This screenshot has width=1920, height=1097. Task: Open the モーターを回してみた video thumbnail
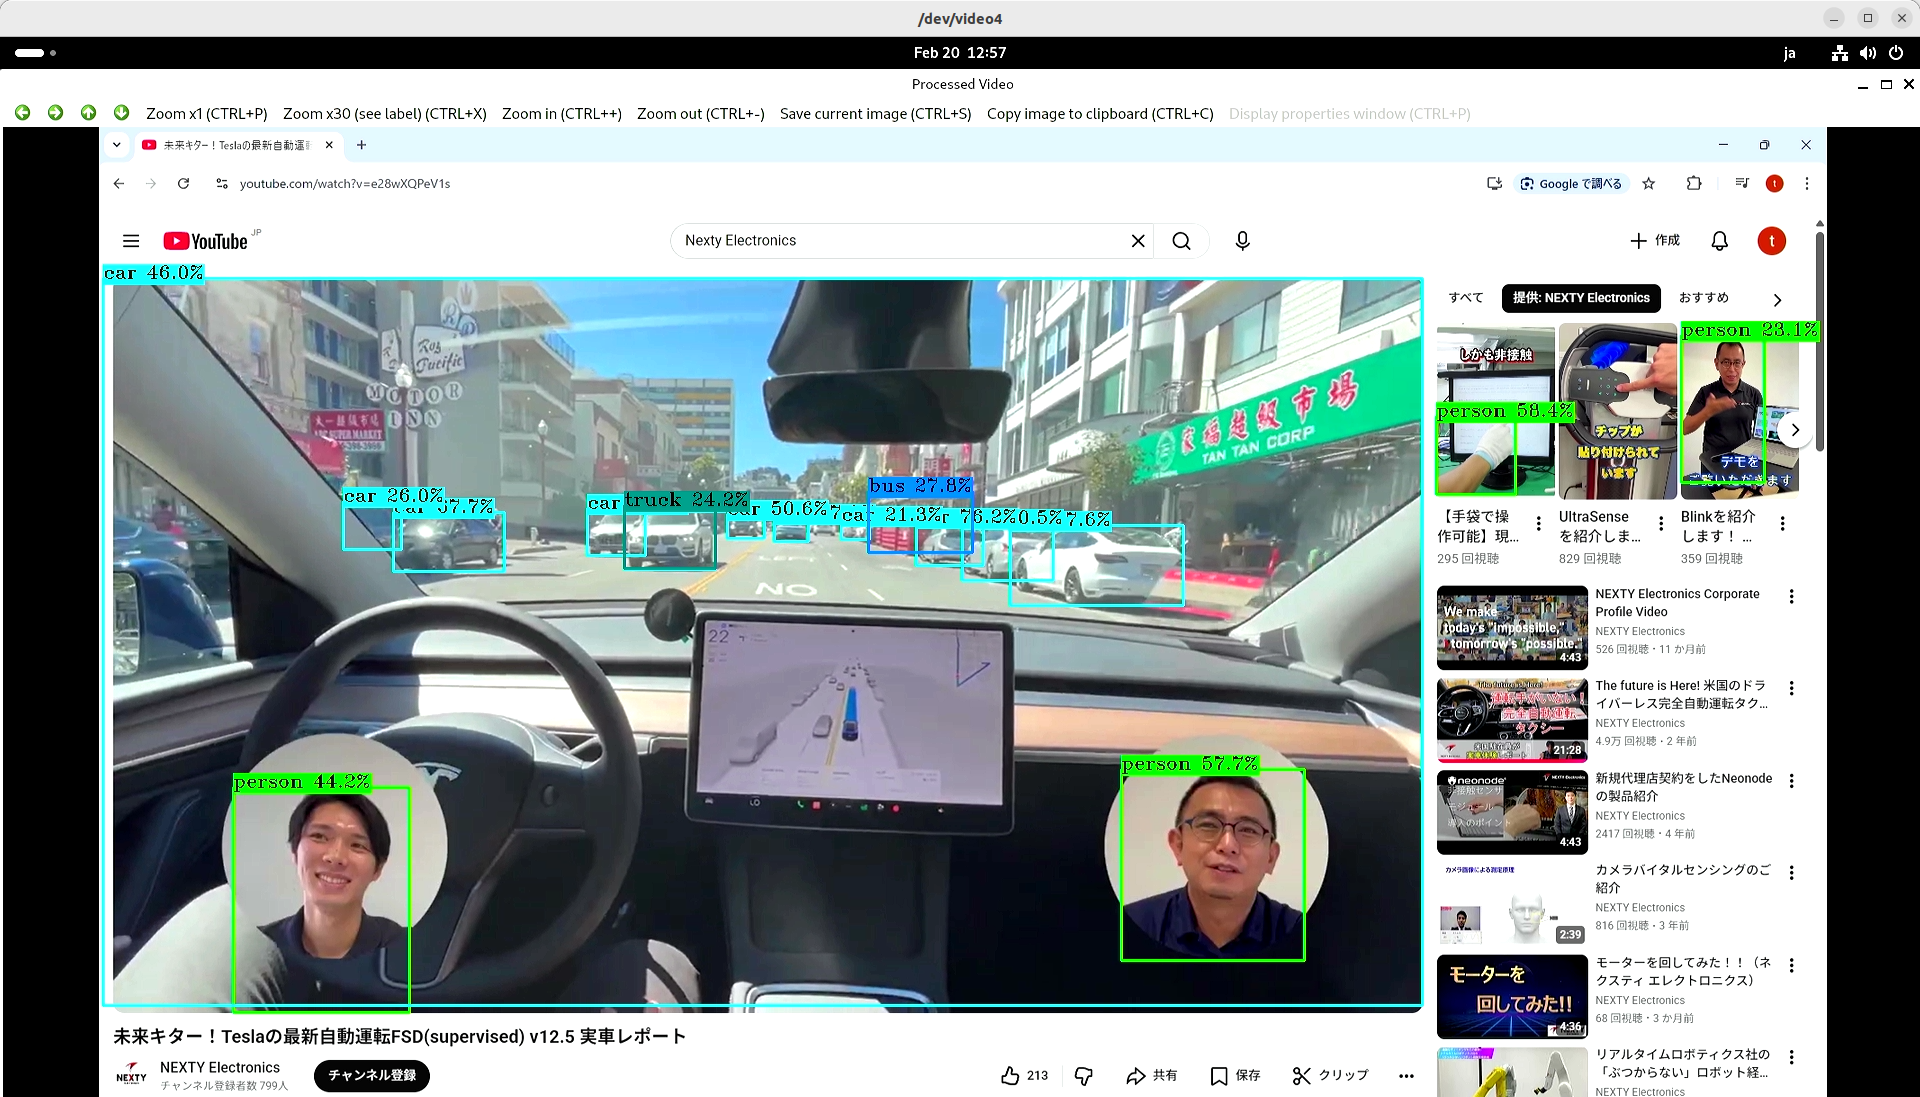pos(1511,996)
